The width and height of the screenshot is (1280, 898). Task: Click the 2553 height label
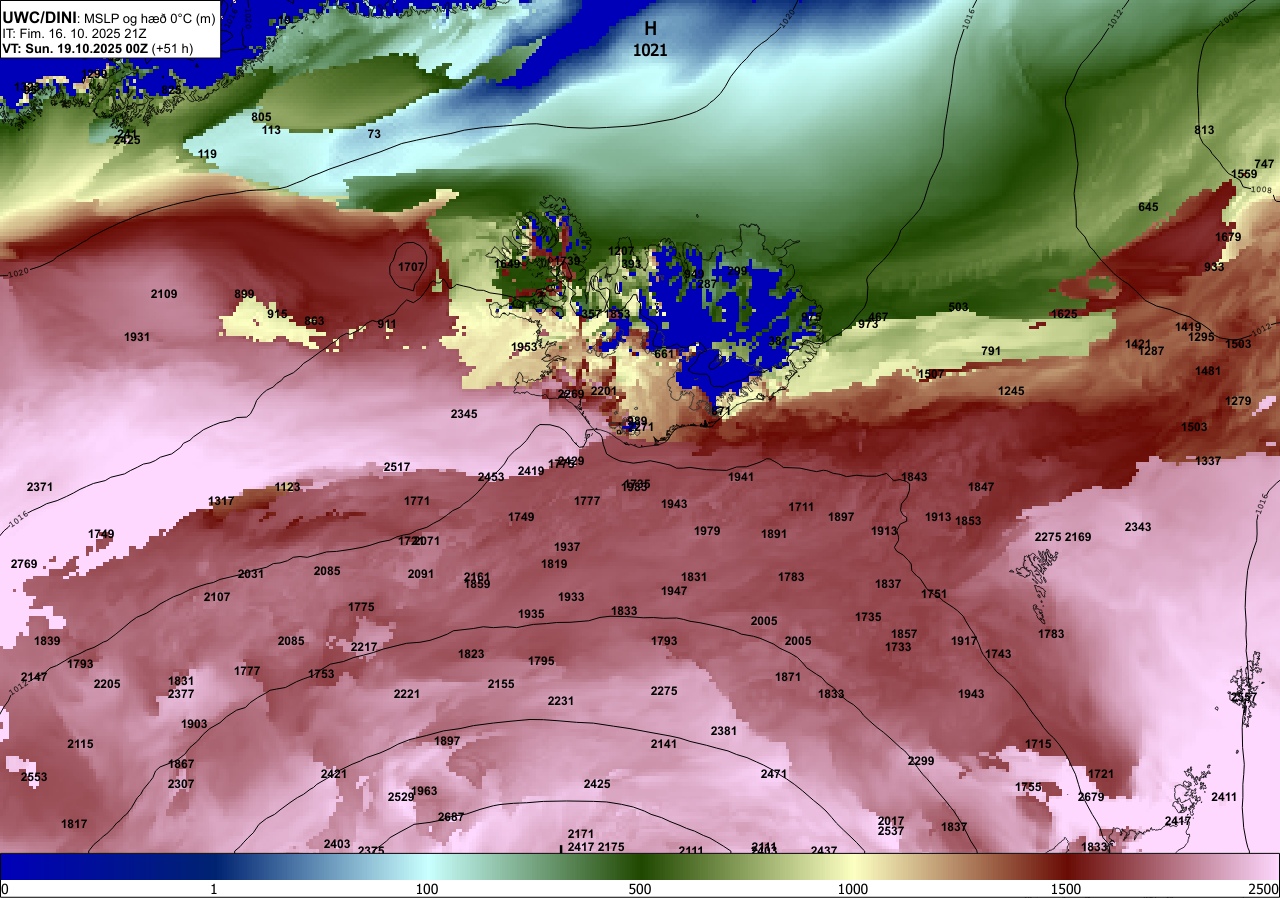34,777
